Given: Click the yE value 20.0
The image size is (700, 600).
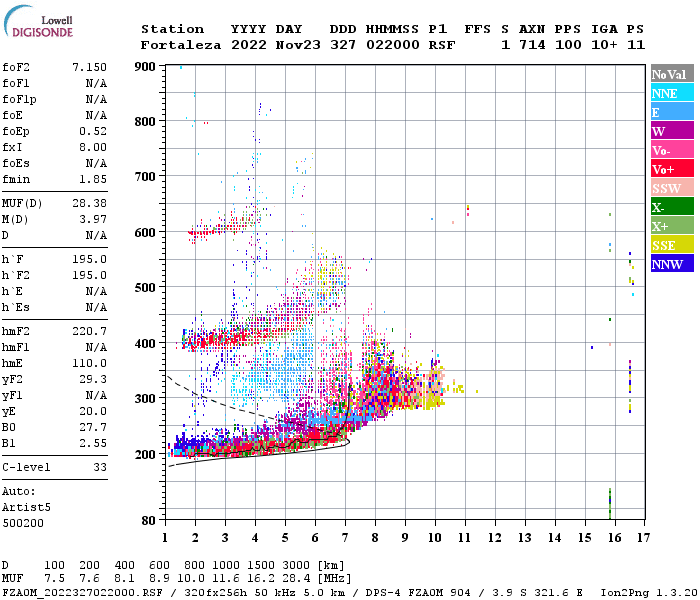Looking at the screenshot, I should tap(93, 412).
